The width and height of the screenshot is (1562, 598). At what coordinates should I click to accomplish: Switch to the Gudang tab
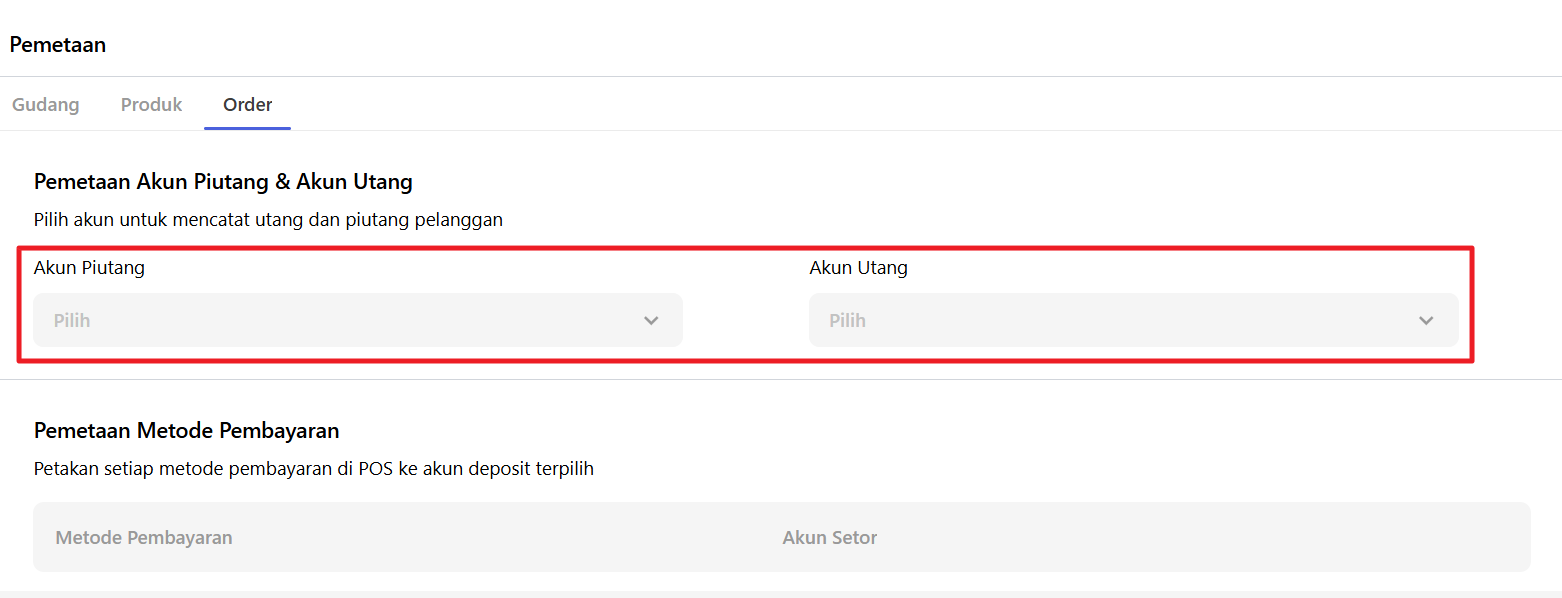click(x=46, y=105)
